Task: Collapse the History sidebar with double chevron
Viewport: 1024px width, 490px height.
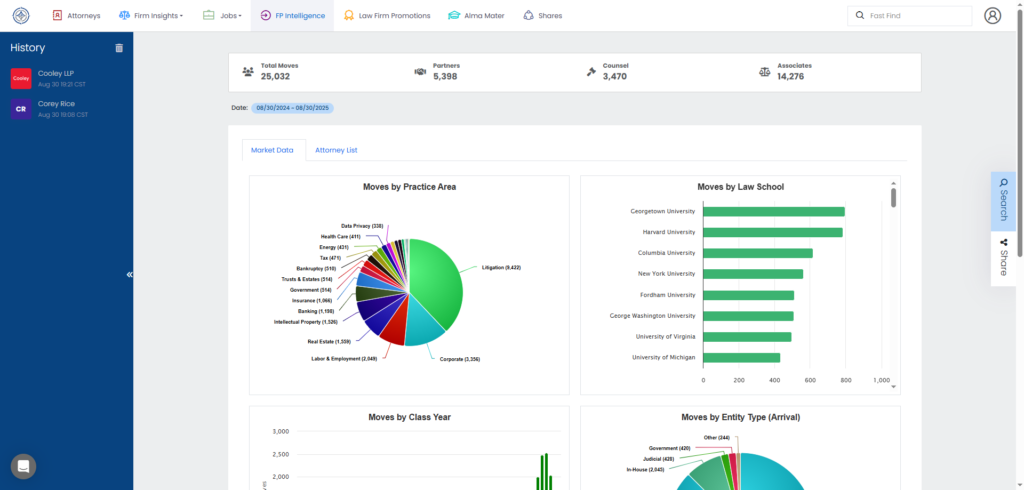Action: tap(129, 274)
